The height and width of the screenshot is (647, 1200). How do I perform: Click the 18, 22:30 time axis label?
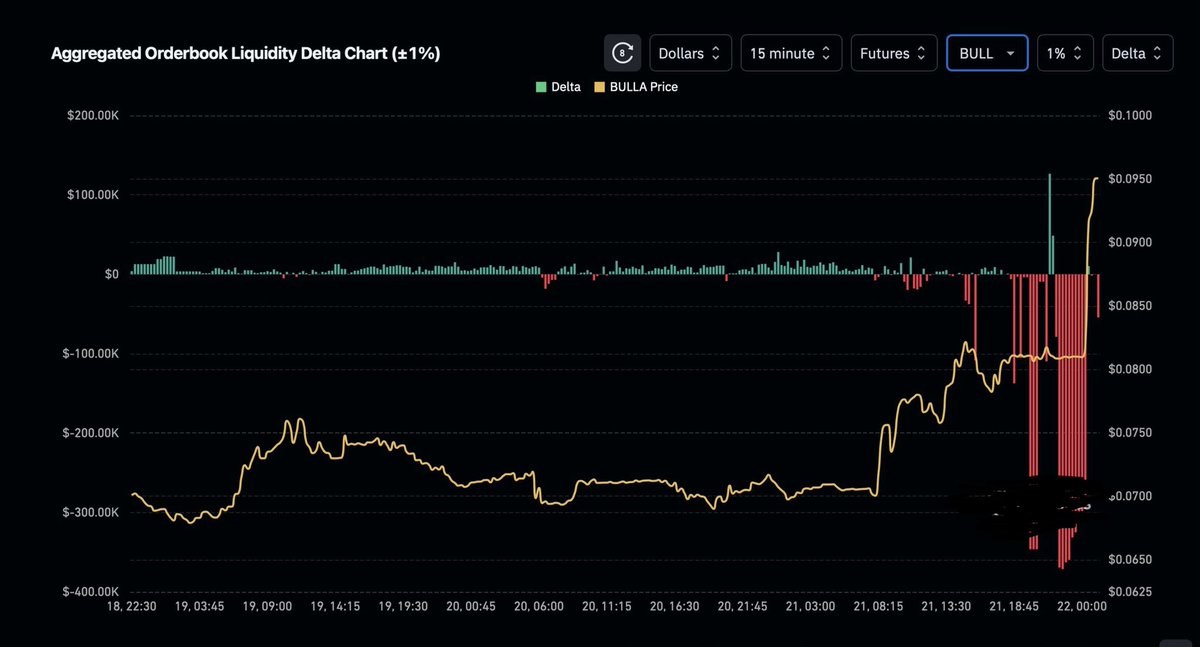(131, 607)
